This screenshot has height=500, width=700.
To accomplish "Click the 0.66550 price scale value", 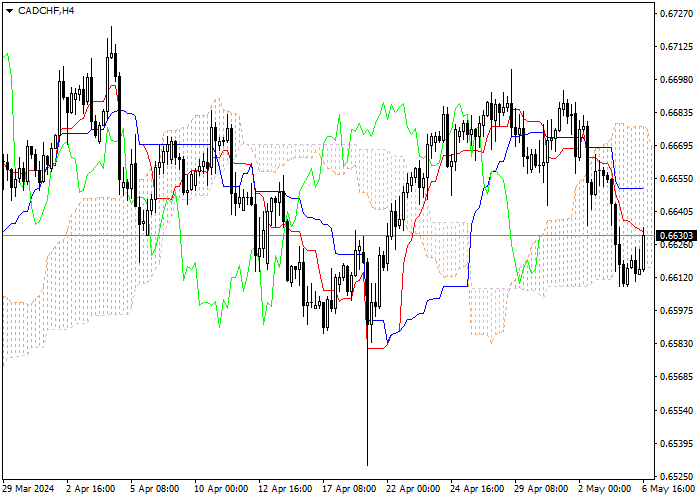I will (x=676, y=179).
